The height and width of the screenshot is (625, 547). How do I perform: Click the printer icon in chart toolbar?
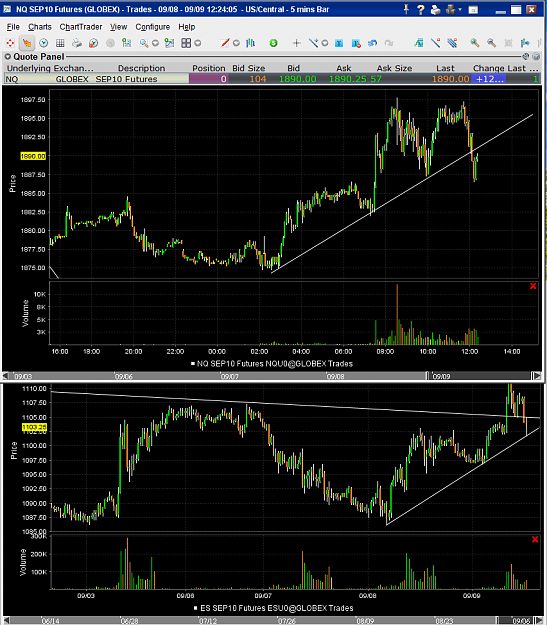pyautogui.click(x=77, y=43)
